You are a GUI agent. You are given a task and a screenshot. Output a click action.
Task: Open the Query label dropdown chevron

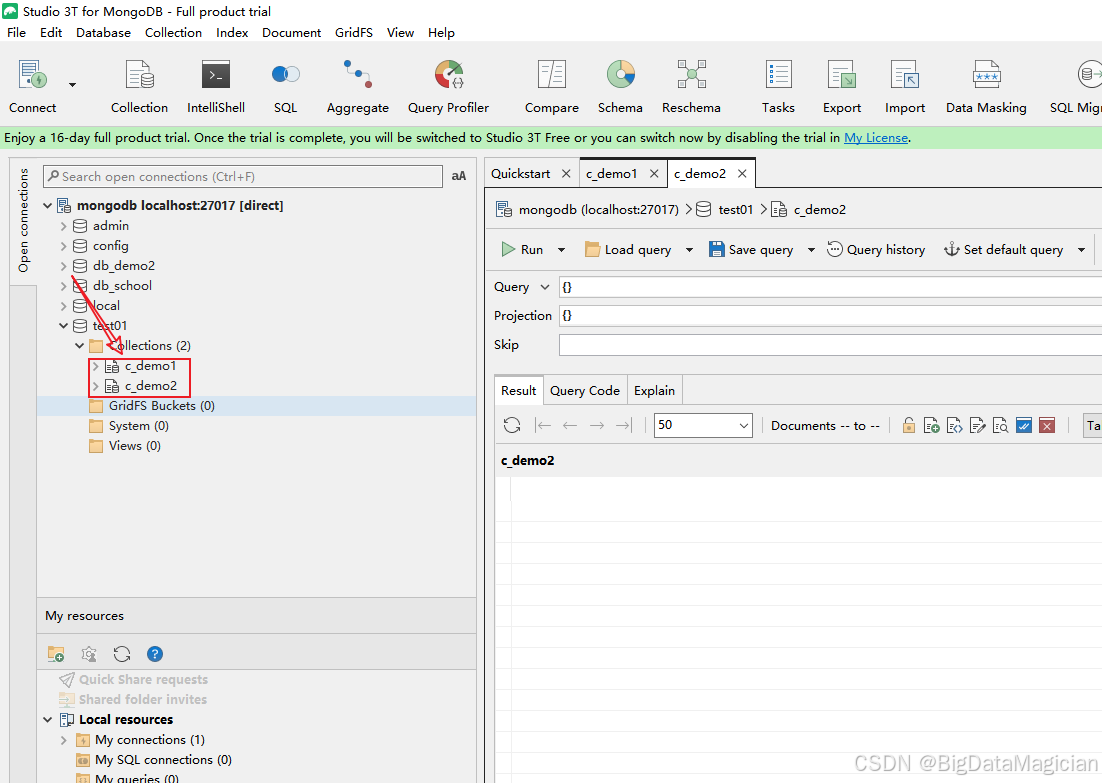coord(545,287)
